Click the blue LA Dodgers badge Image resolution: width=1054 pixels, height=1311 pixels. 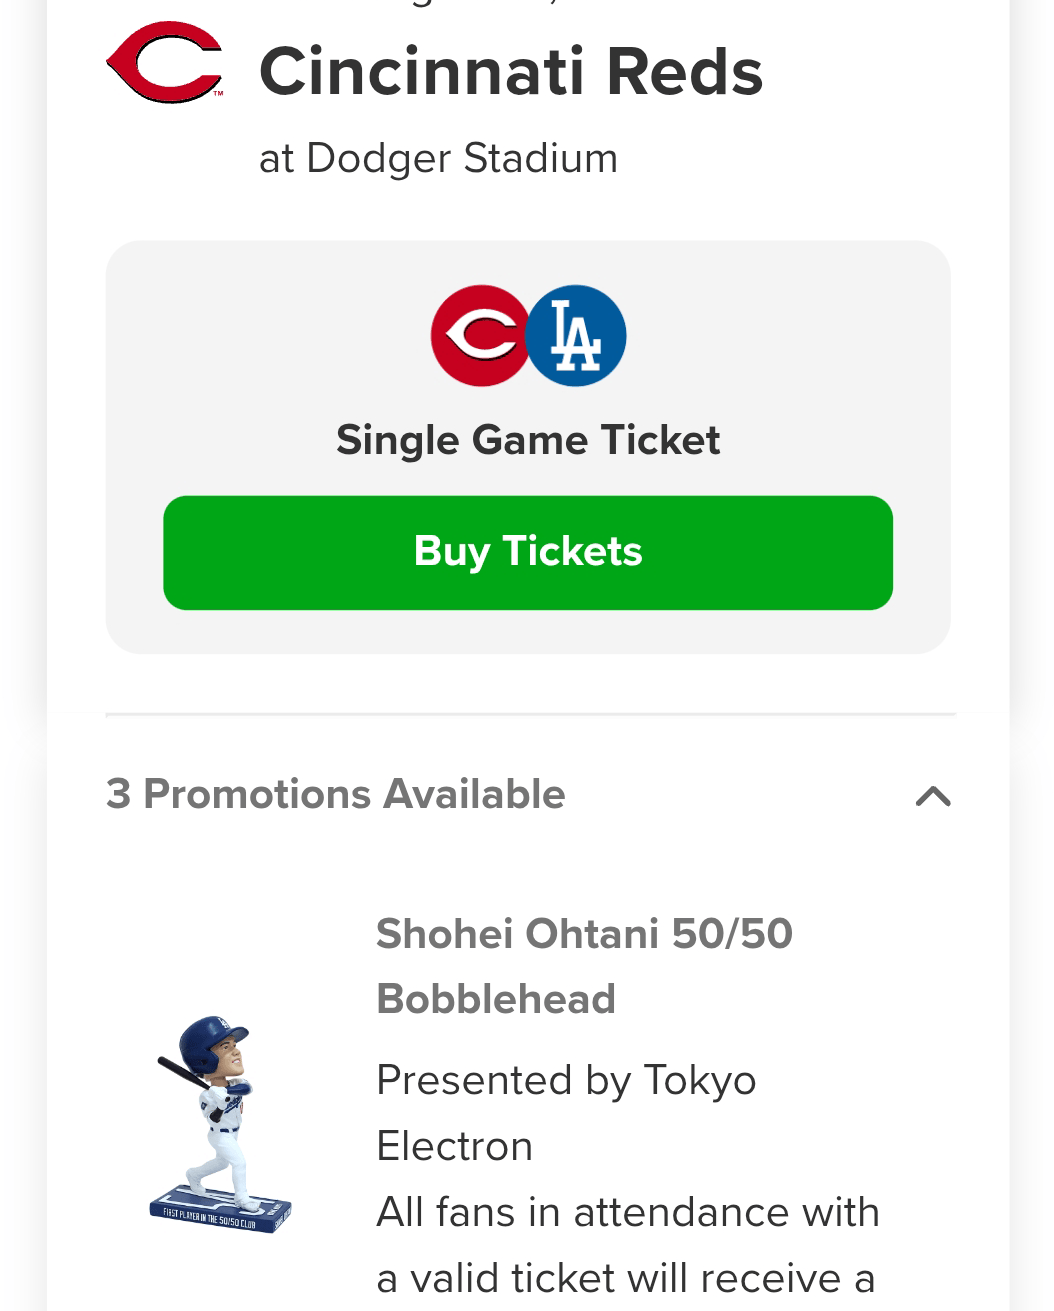click(577, 336)
